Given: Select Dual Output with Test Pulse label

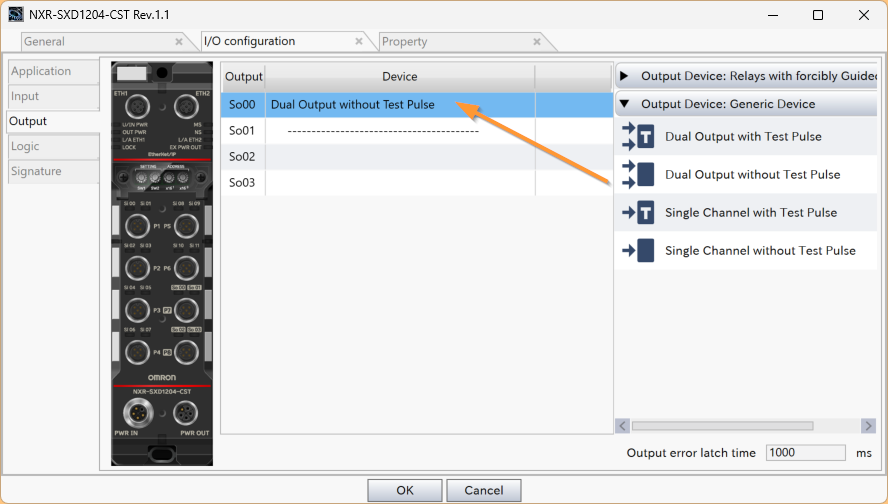Looking at the screenshot, I should [743, 136].
